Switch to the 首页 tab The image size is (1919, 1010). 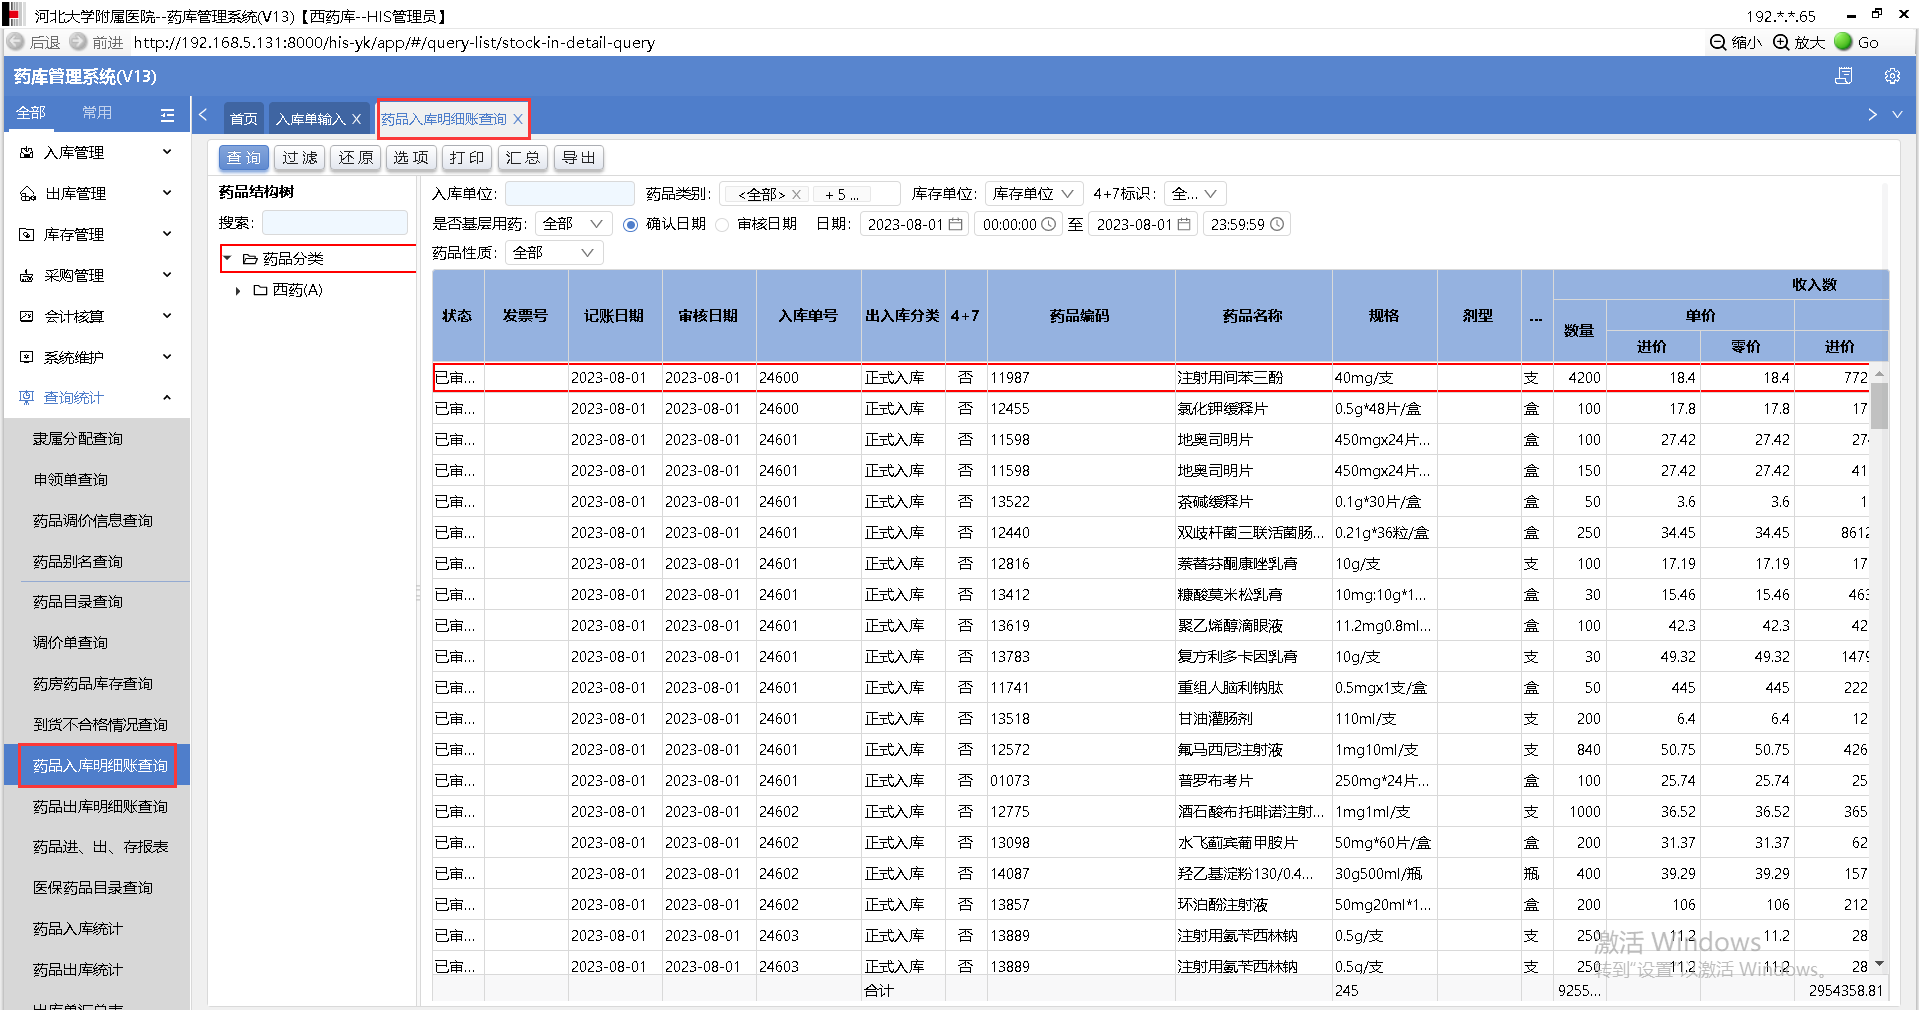[x=243, y=119]
